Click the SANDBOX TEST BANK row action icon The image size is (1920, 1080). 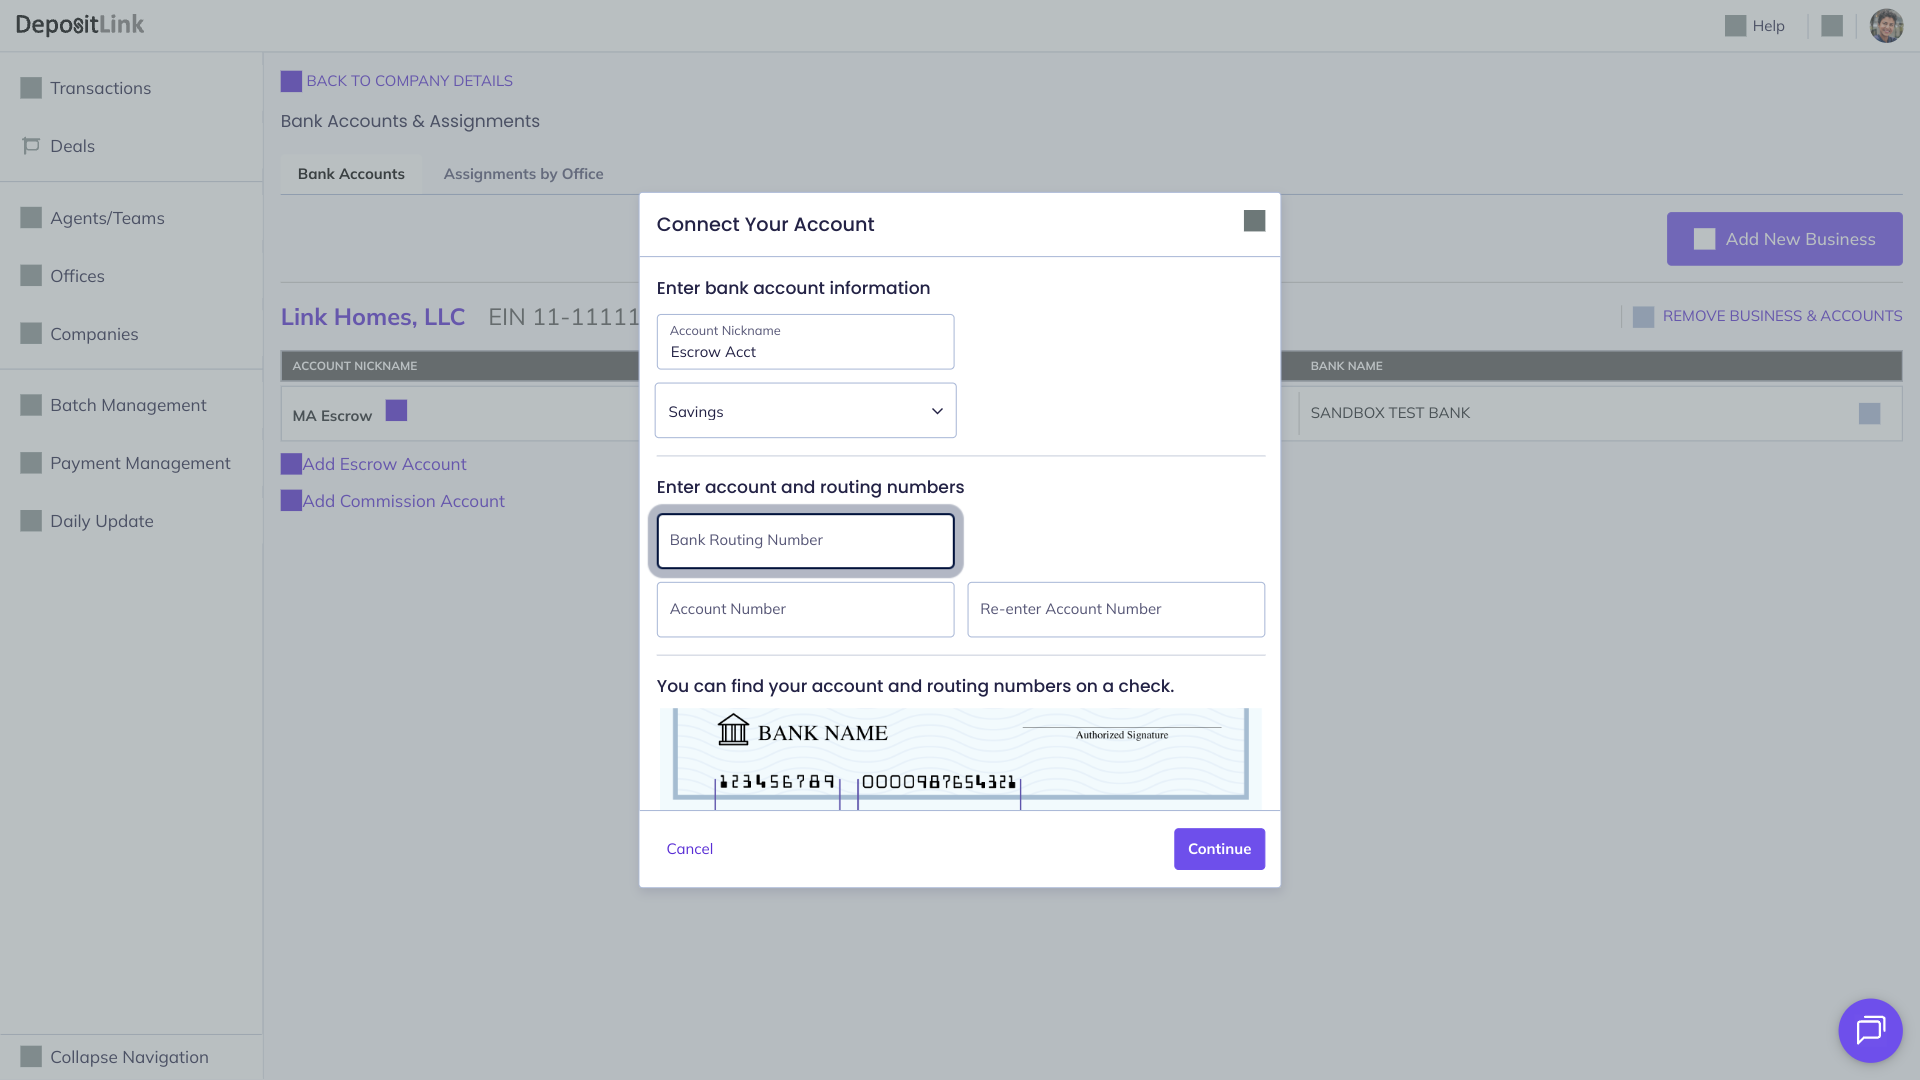[1869, 413]
